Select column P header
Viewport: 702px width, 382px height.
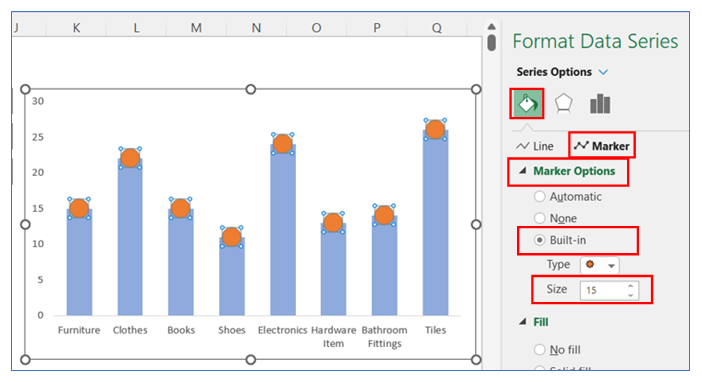pyautogui.click(x=377, y=28)
